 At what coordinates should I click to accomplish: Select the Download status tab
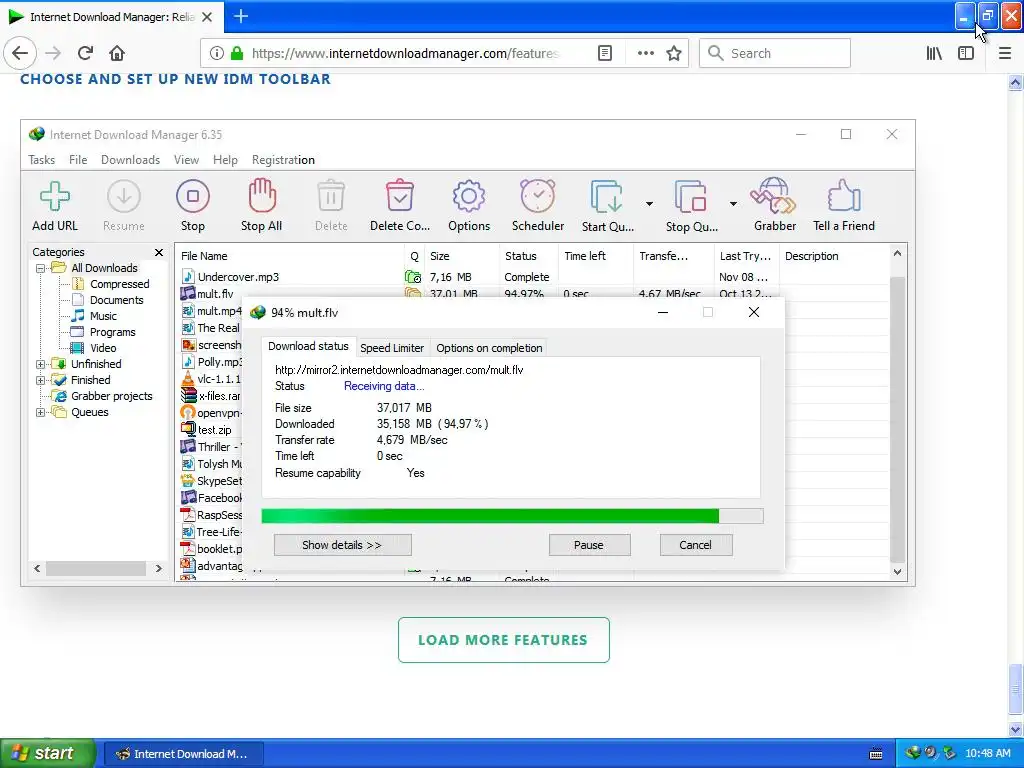tap(308, 346)
